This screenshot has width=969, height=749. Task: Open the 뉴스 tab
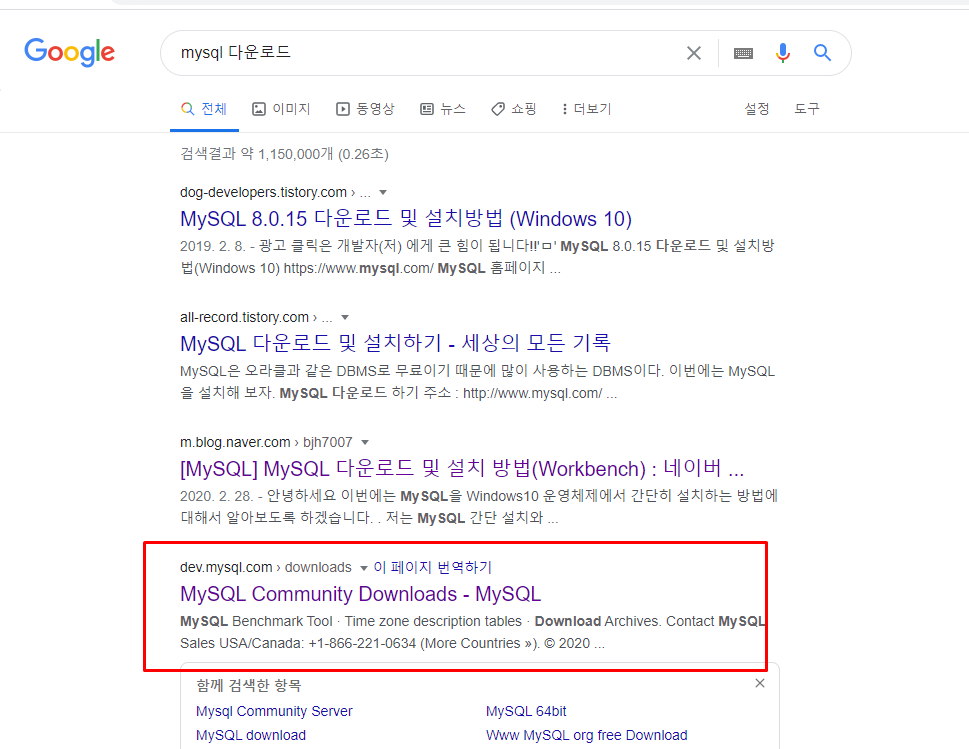click(442, 109)
